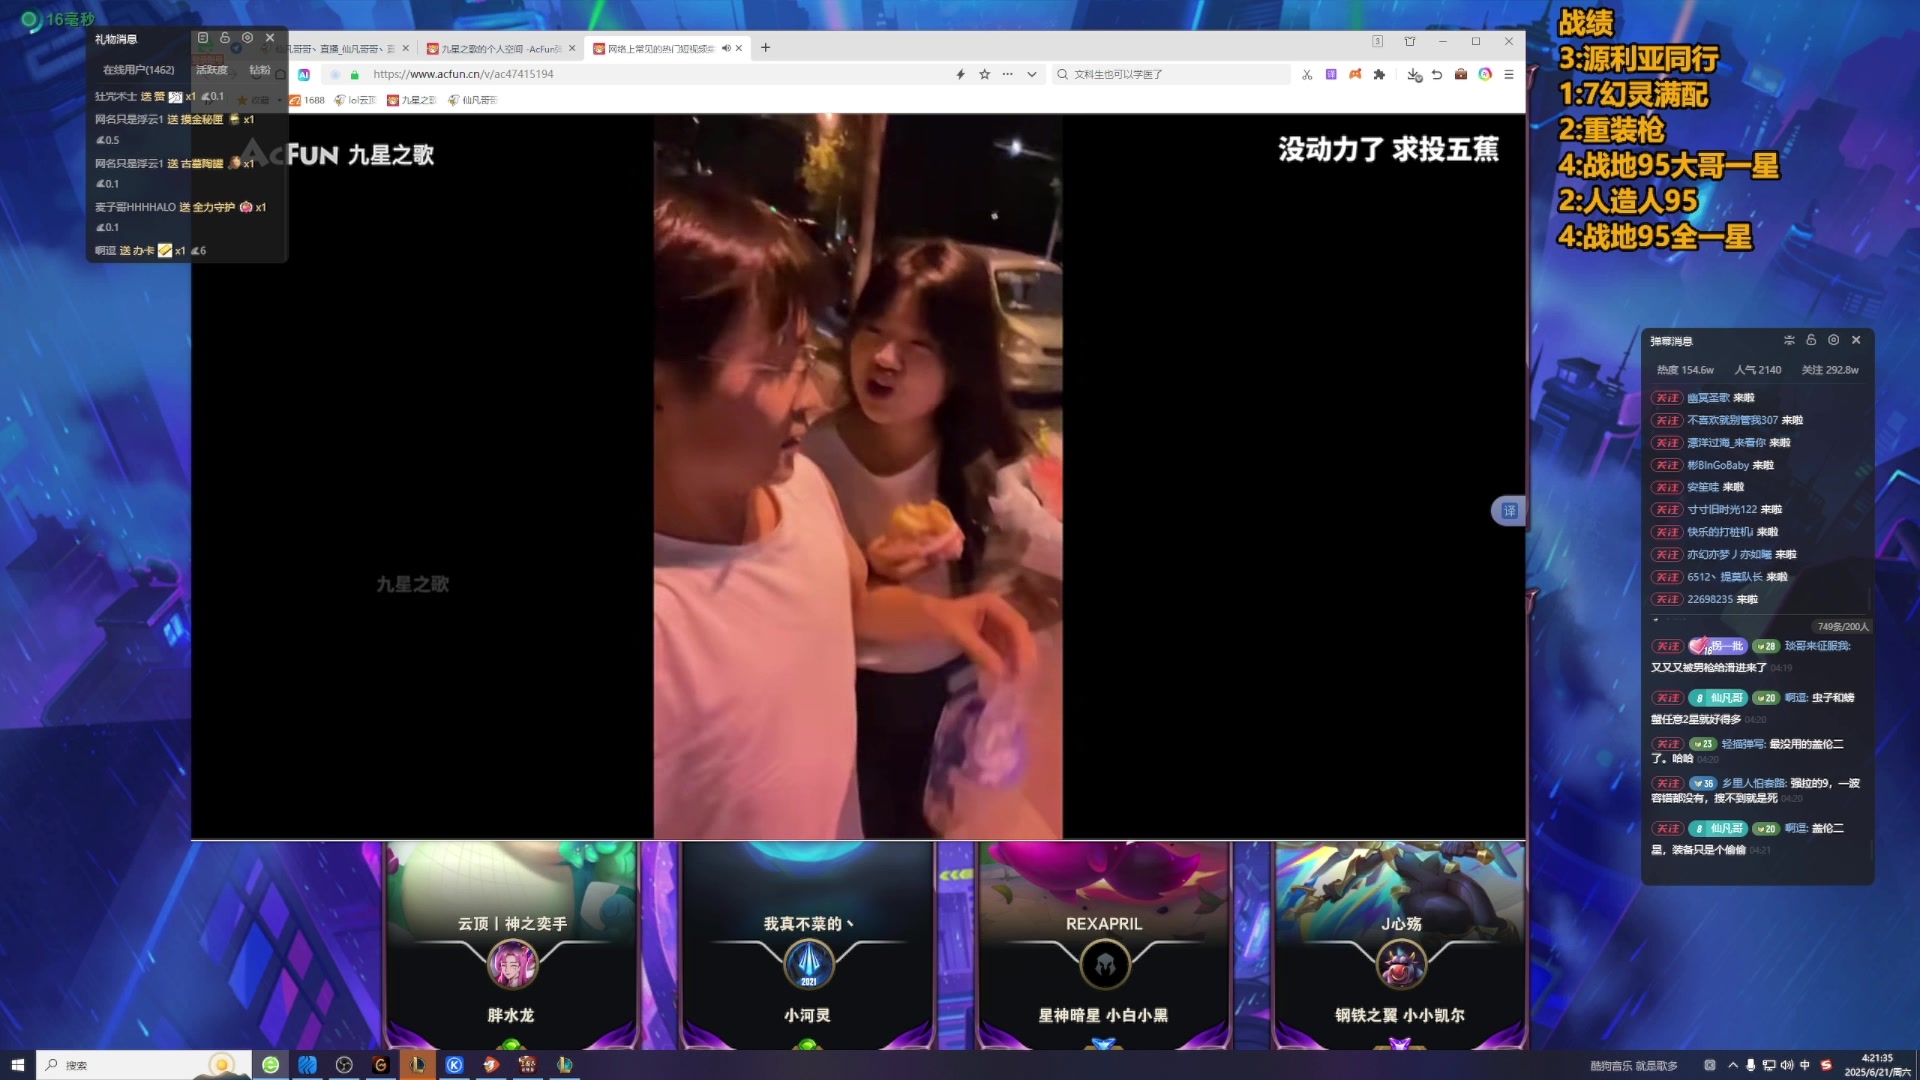1920x1080 pixels.
Task: Click the floating 译 translate button
Action: click(x=1509, y=511)
